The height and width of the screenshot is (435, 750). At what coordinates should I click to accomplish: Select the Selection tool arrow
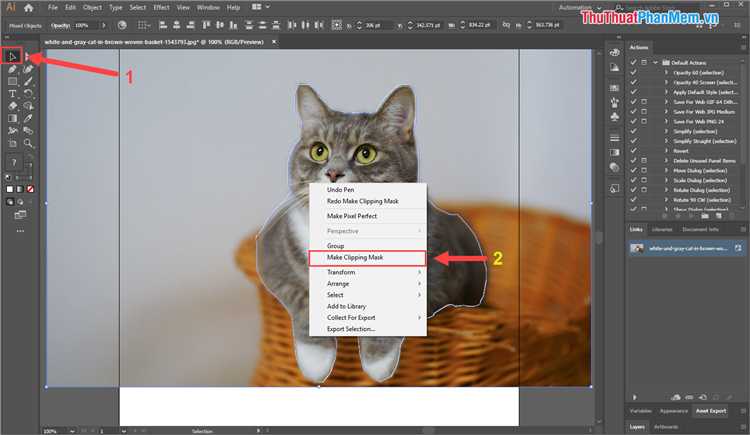(x=13, y=57)
